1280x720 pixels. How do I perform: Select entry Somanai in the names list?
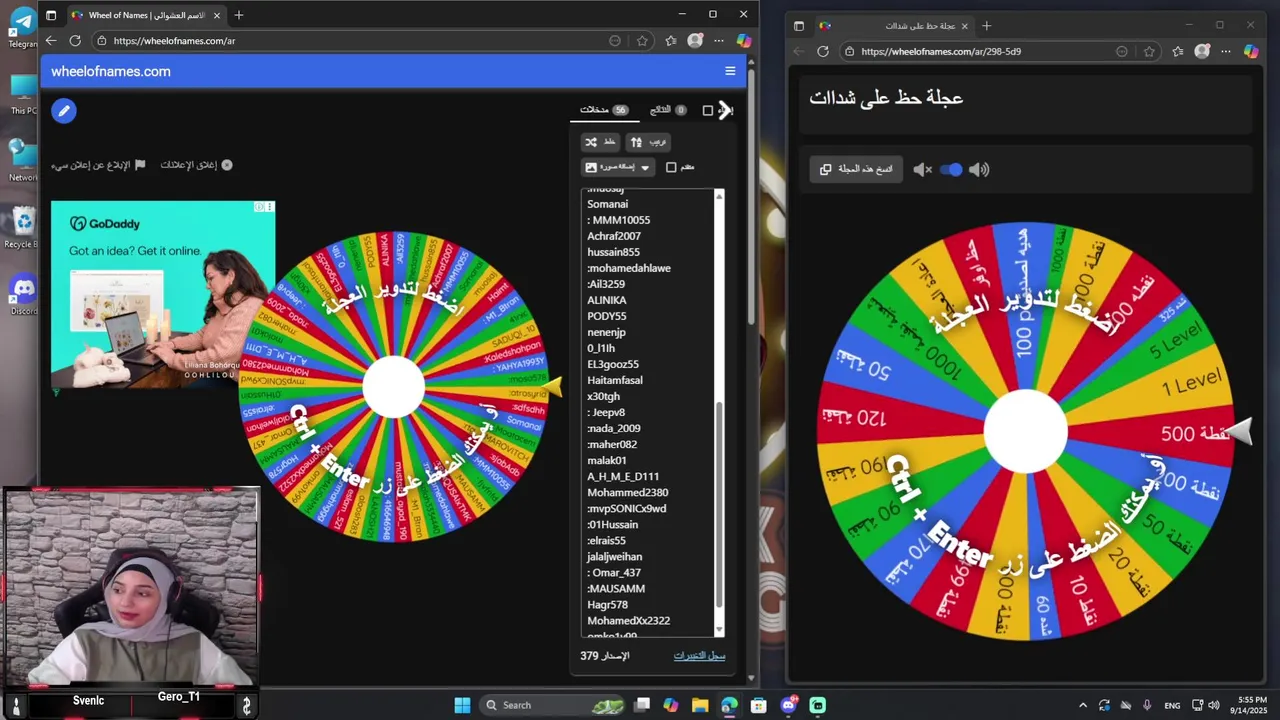[607, 204]
